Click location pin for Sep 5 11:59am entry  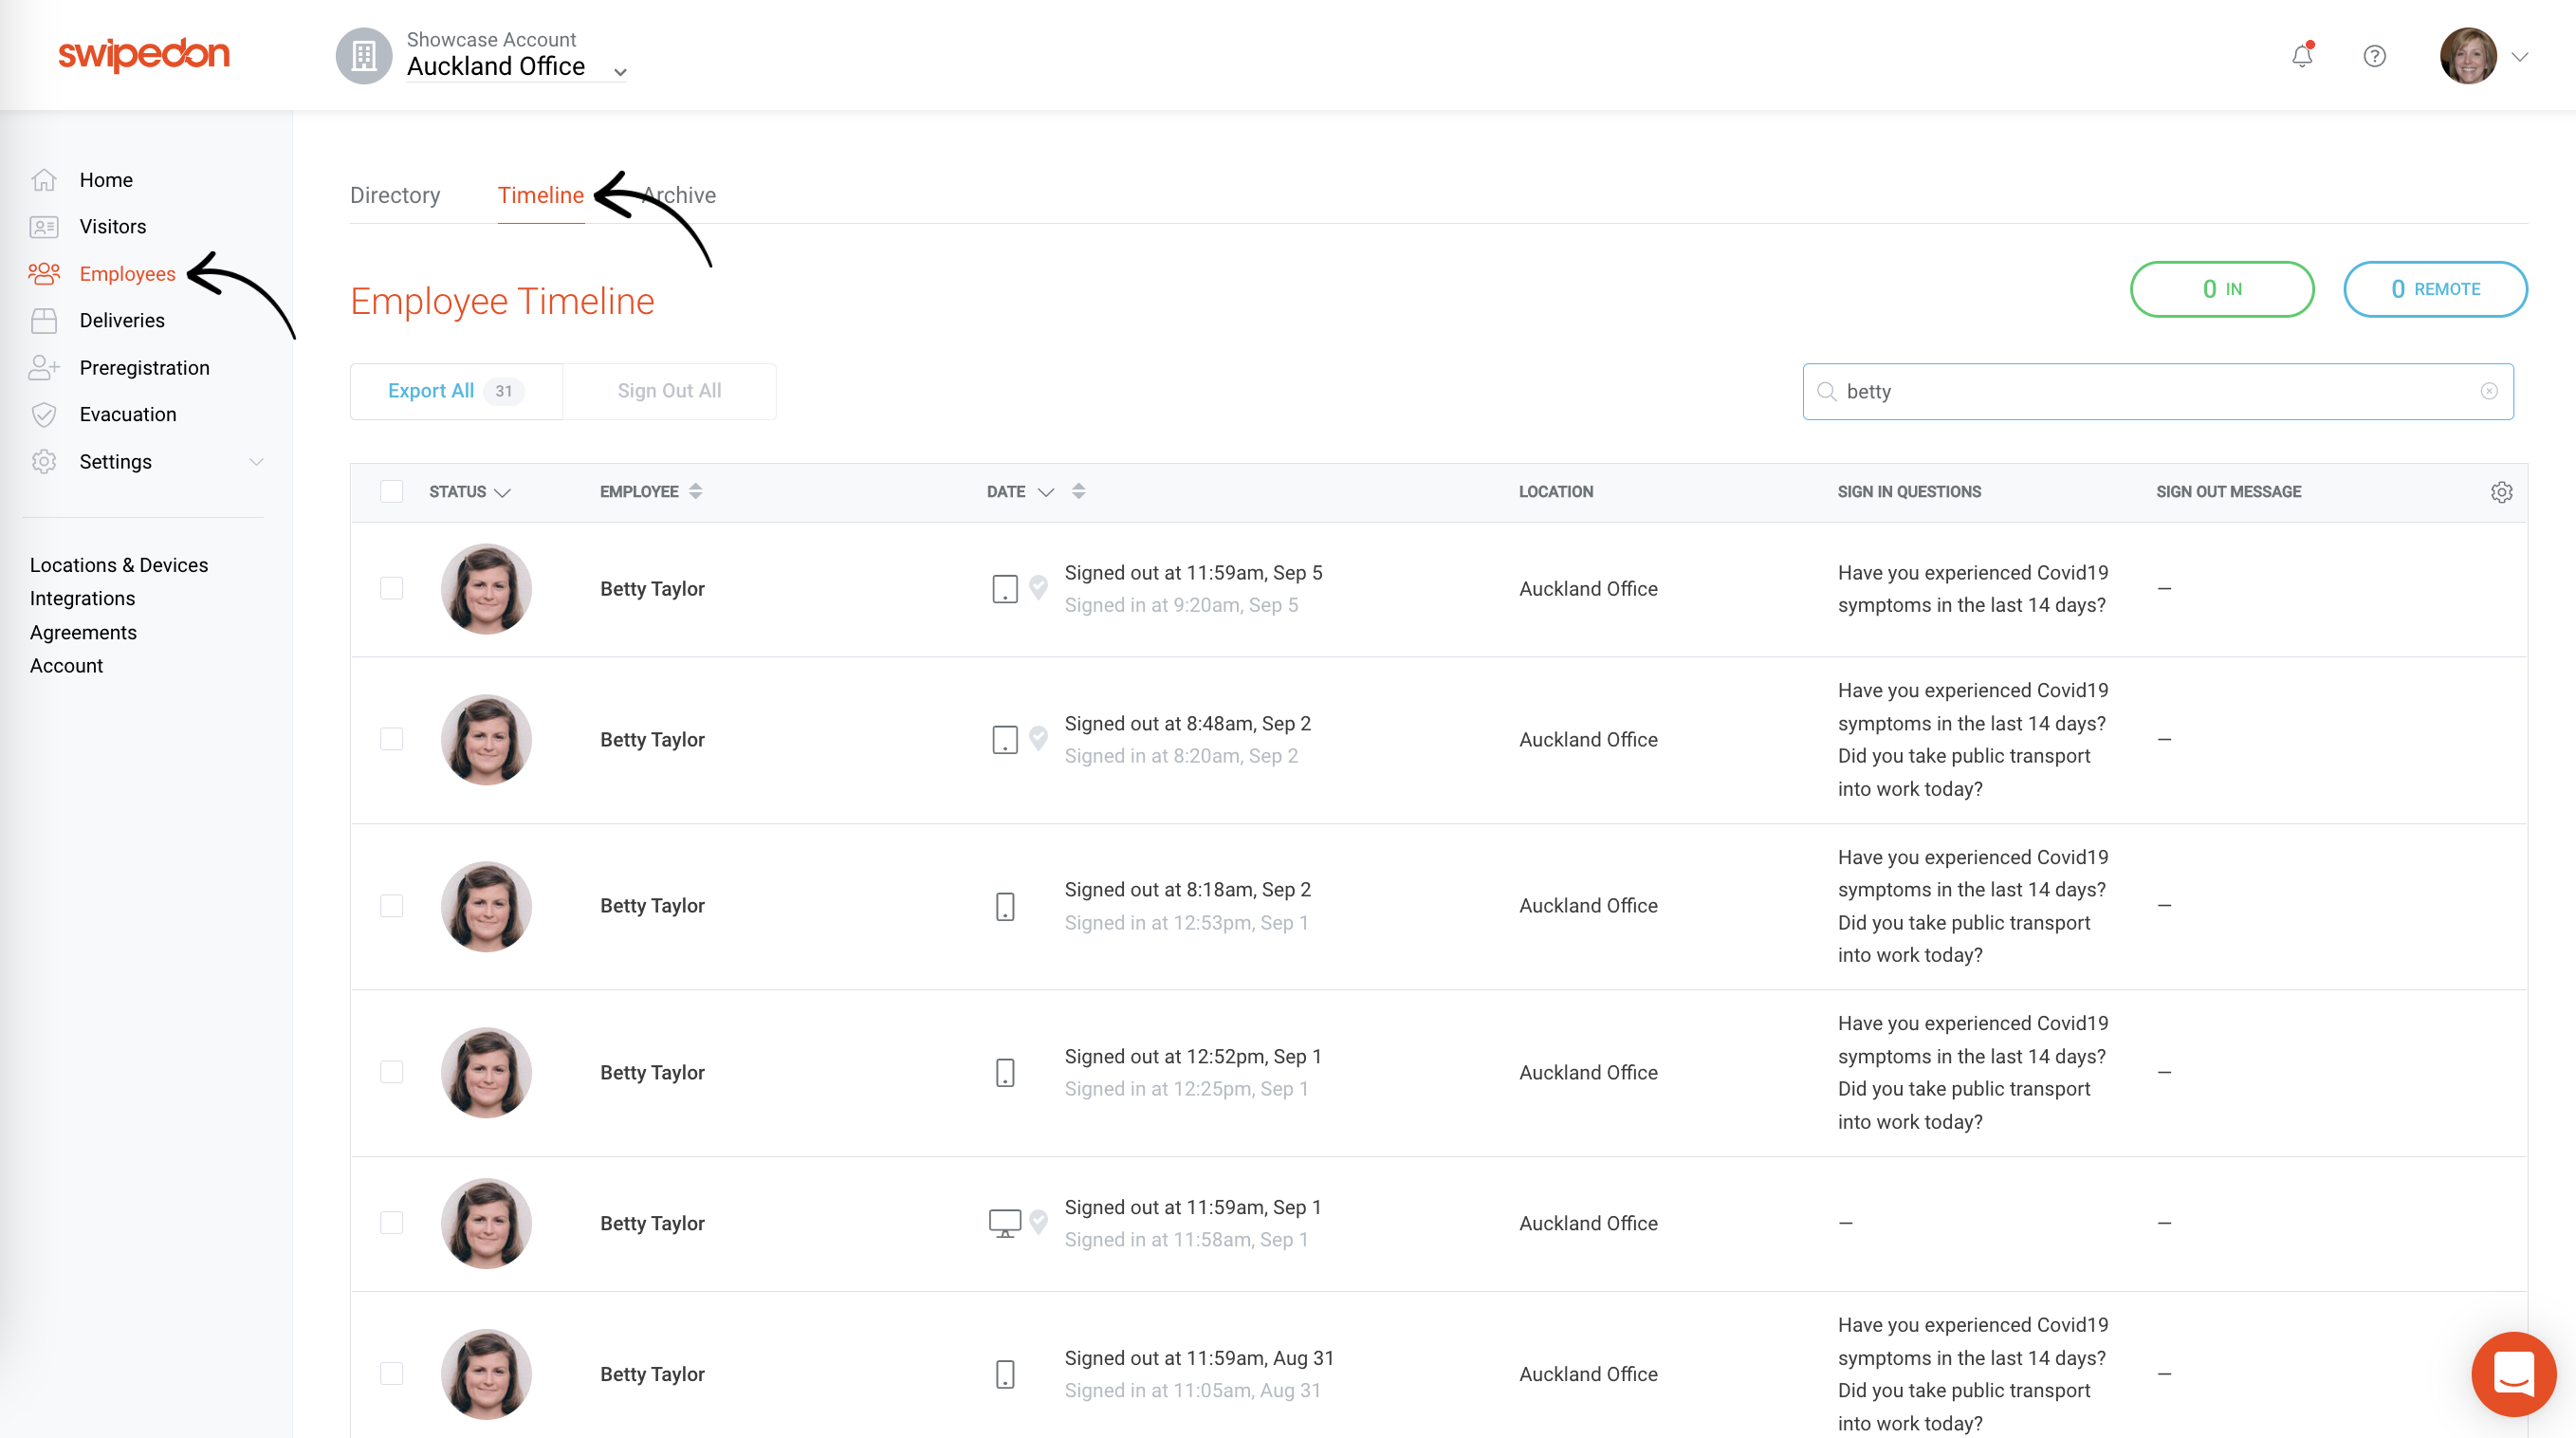tap(1038, 587)
